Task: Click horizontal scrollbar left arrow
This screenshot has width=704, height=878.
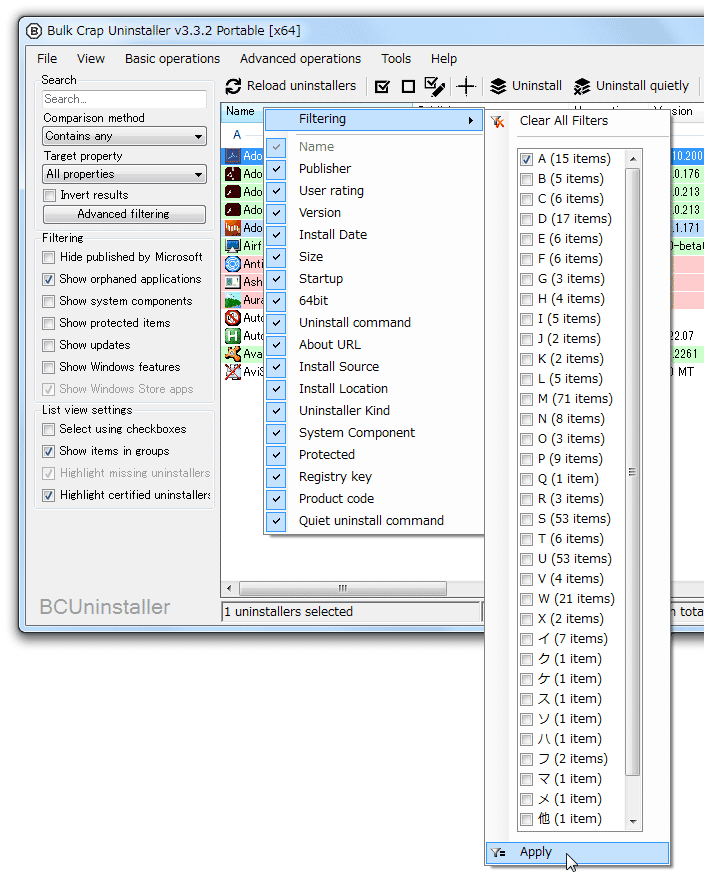Action: [229, 589]
